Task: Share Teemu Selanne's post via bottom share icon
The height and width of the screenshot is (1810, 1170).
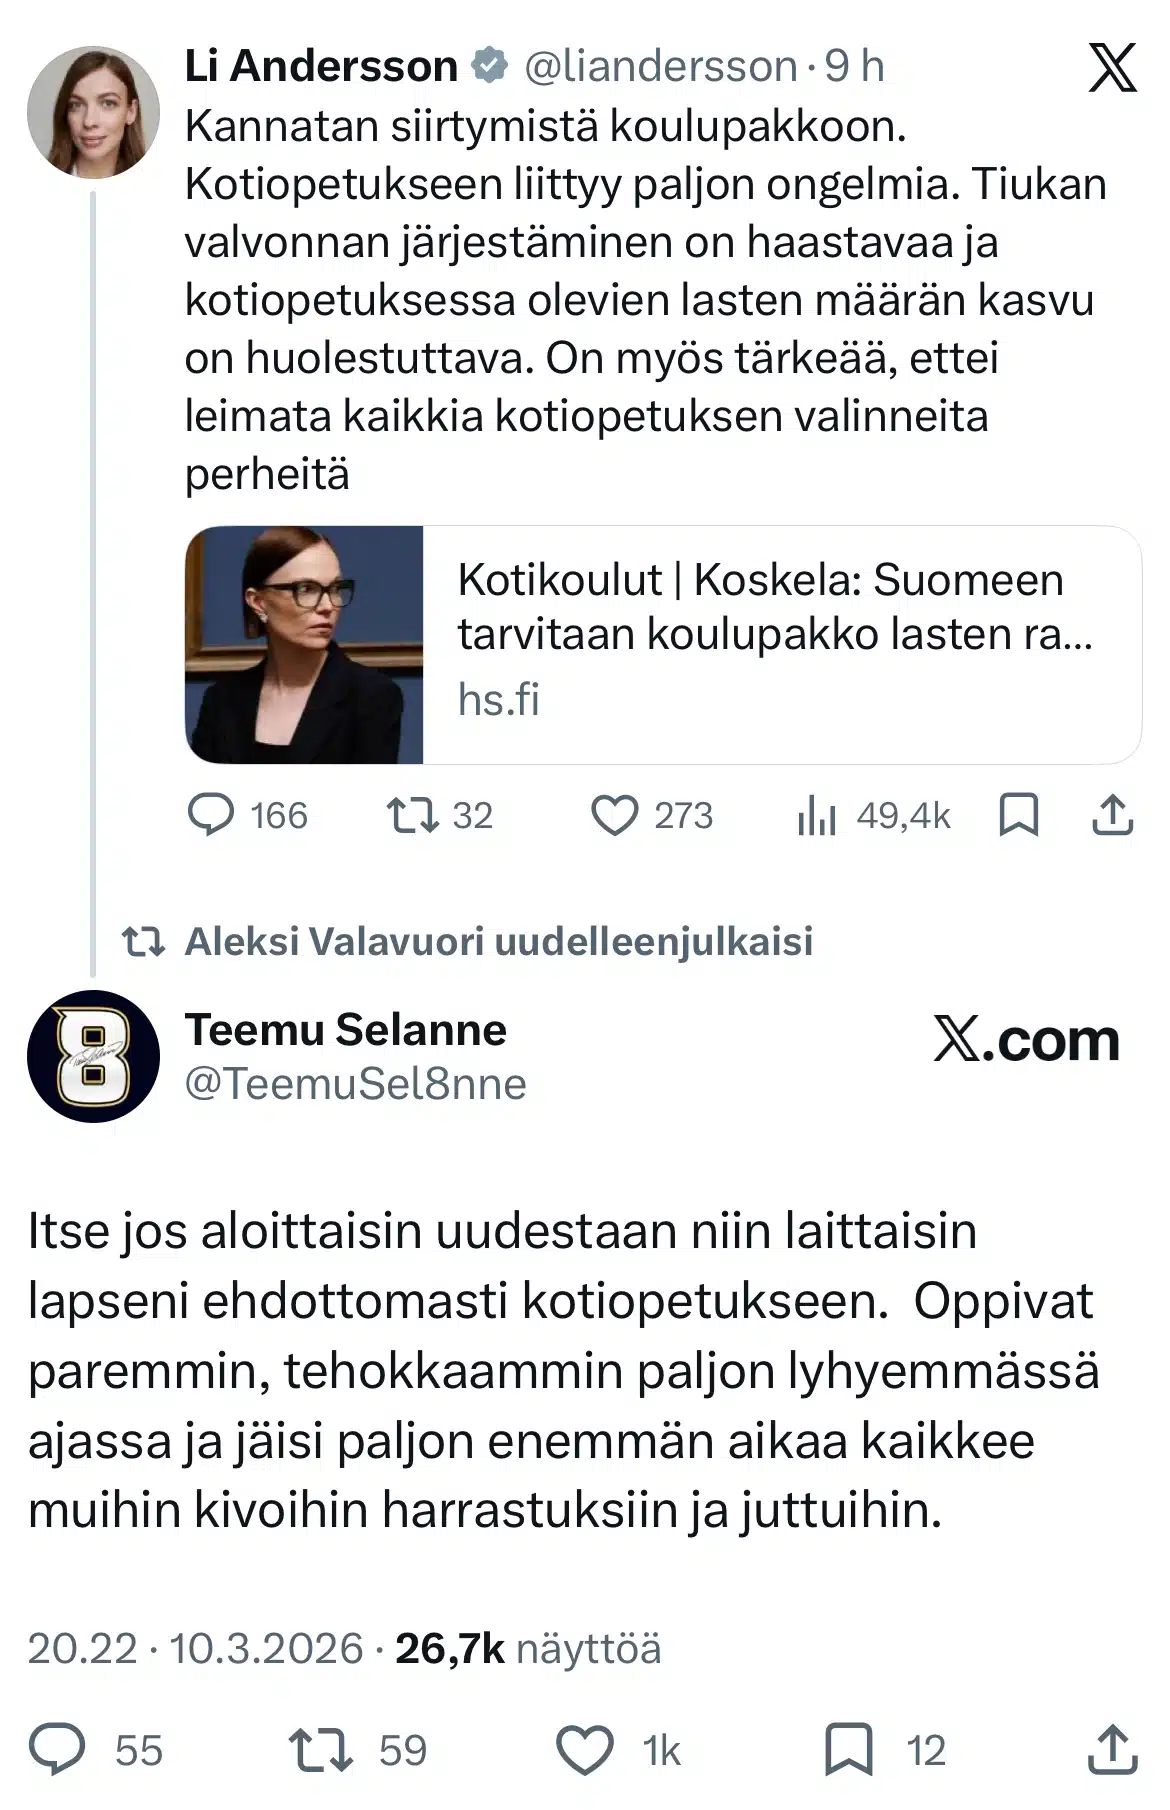Action: pyautogui.click(x=1112, y=1749)
